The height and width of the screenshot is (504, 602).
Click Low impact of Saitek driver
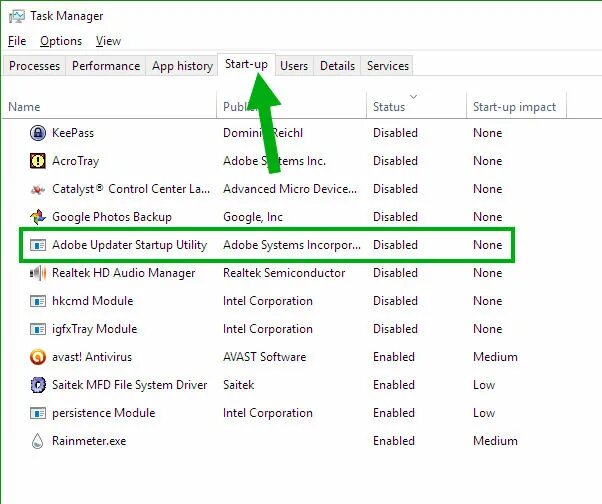point(484,385)
